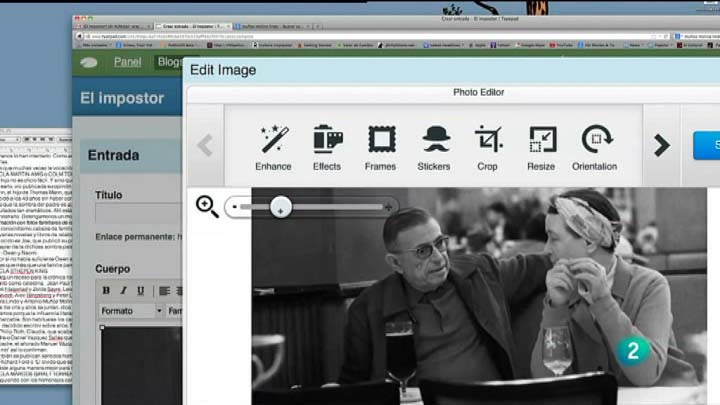The height and width of the screenshot is (405, 720).
Task: Click the blue Save button
Action: click(705, 145)
